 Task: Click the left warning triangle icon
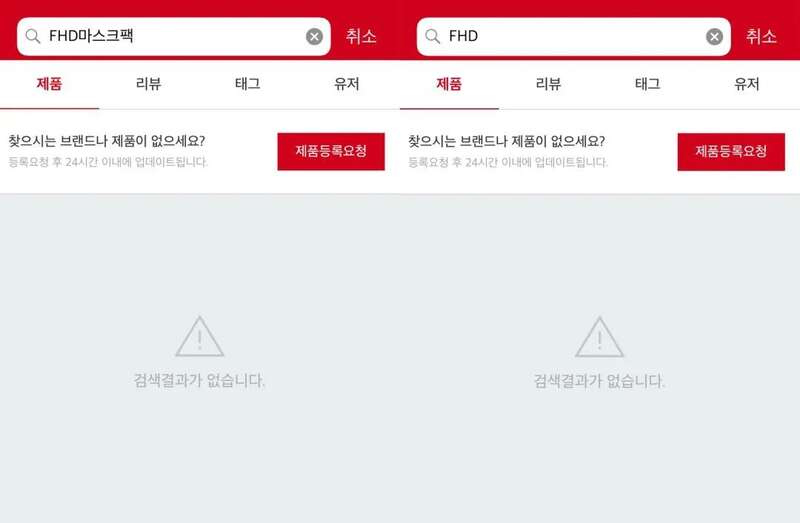pyautogui.click(x=199, y=337)
